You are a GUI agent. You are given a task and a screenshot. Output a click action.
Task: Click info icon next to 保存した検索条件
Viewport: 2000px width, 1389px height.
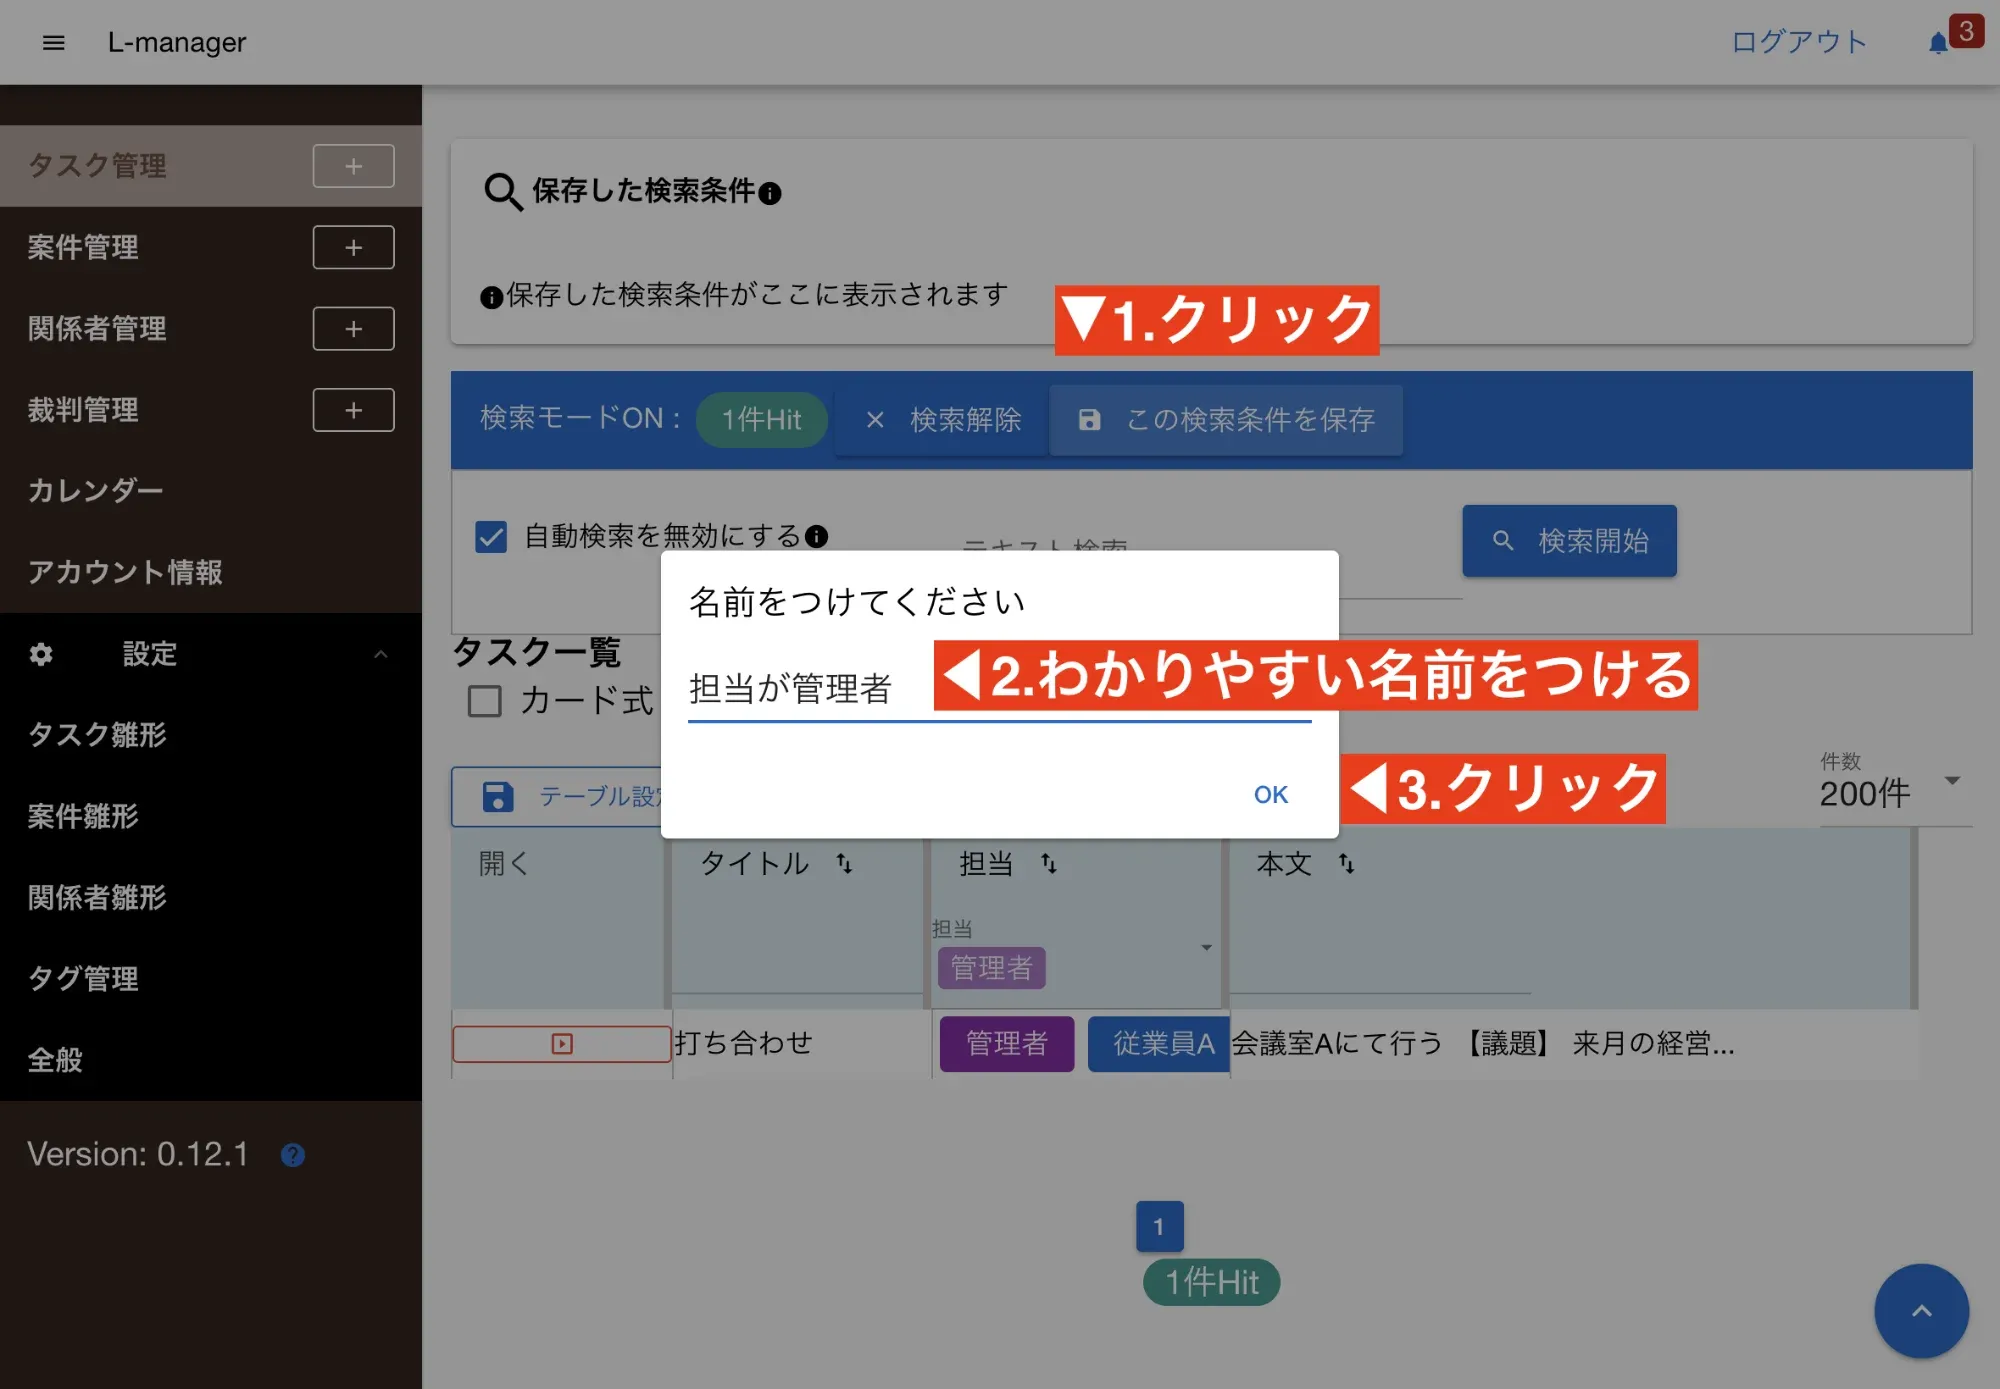tap(770, 193)
